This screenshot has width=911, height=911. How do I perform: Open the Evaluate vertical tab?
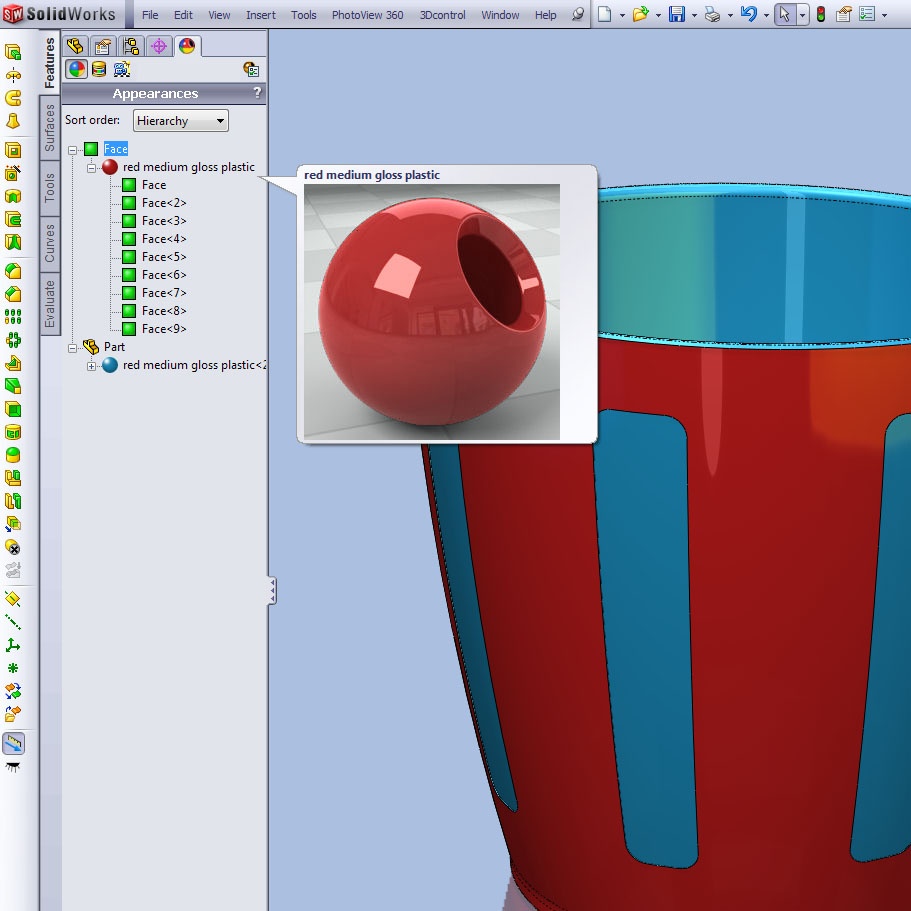click(50, 303)
